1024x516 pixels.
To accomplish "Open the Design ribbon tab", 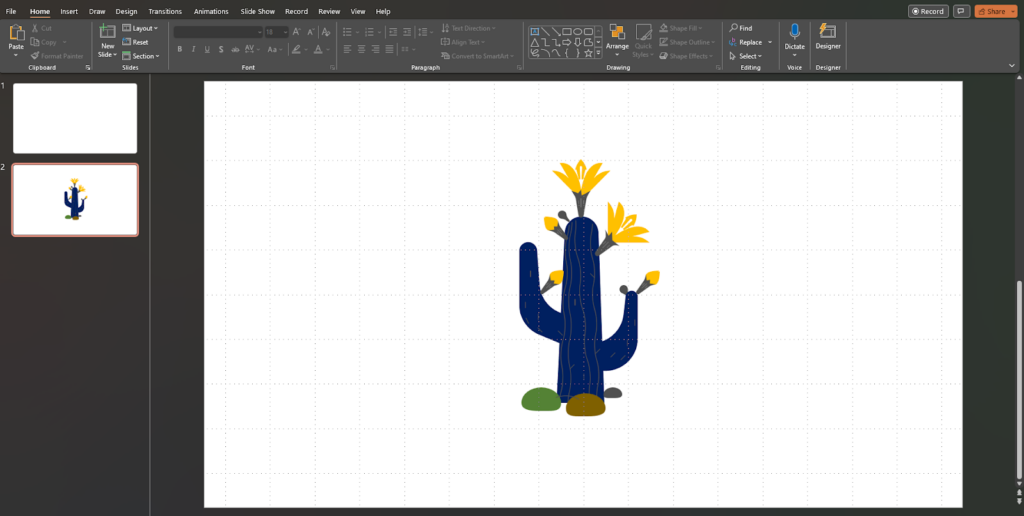I will 126,11.
